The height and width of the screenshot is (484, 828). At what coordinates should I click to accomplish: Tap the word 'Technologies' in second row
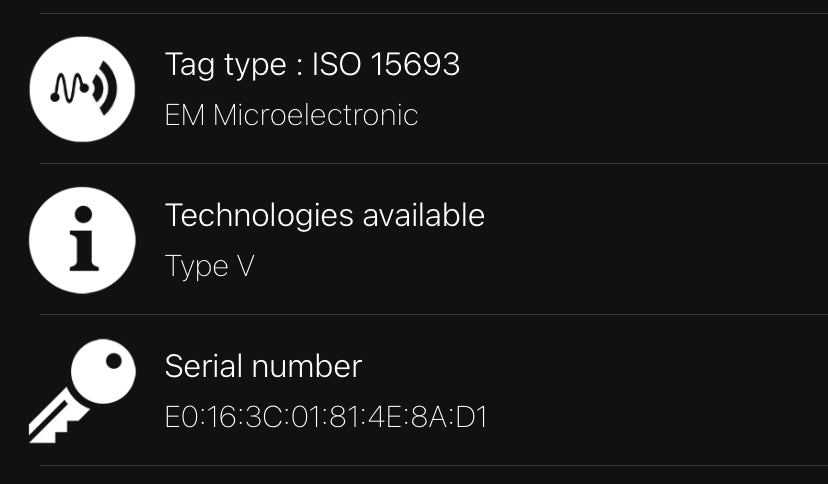point(259,216)
